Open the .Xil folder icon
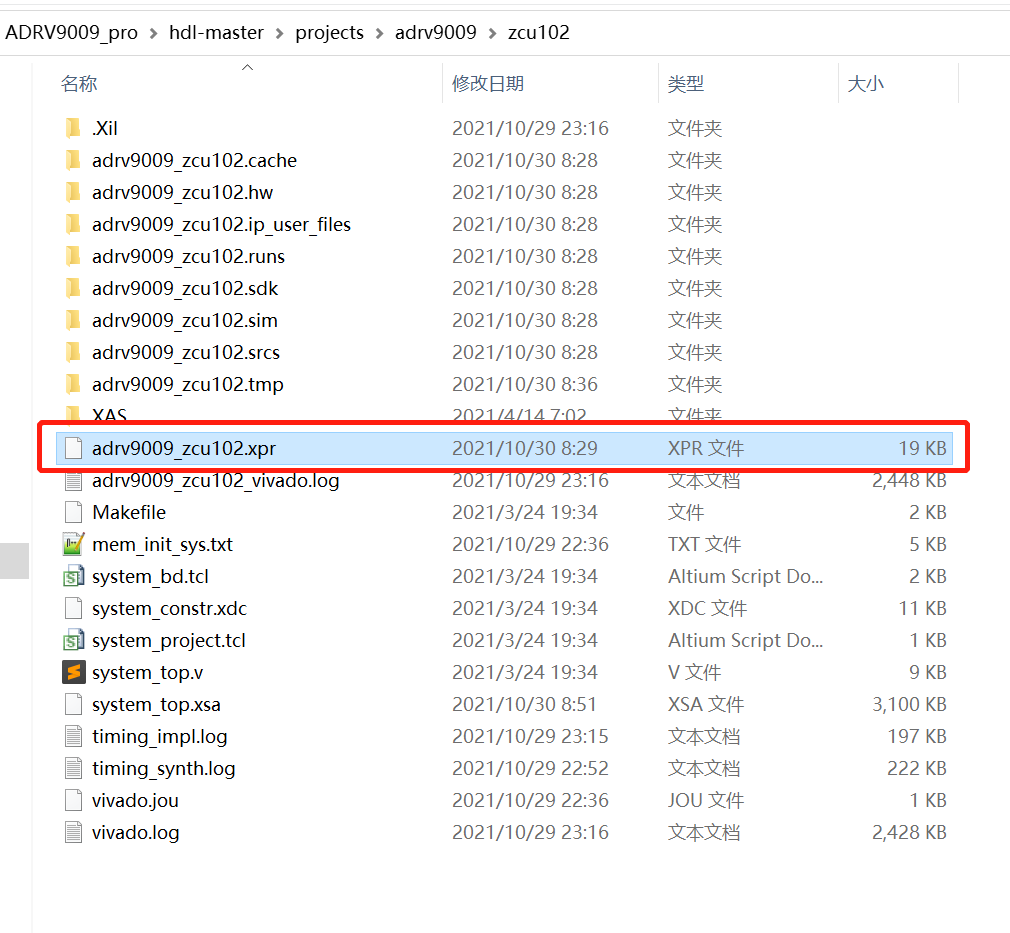This screenshot has height=933, width=1010. tap(73, 128)
